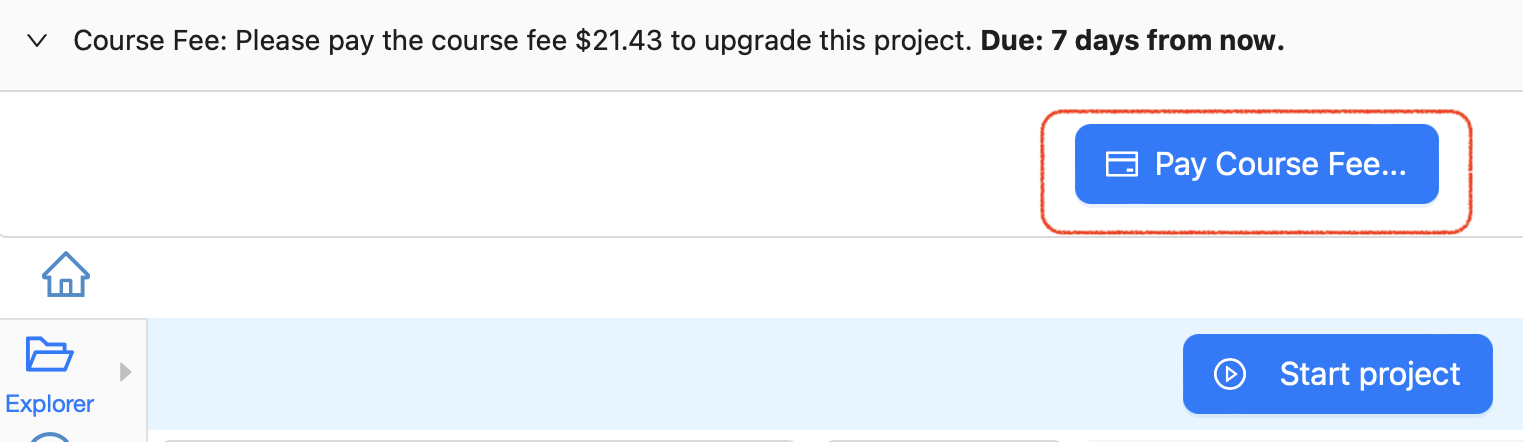
Task: Expand the gray arrow beside Explorer
Action: (x=125, y=372)
